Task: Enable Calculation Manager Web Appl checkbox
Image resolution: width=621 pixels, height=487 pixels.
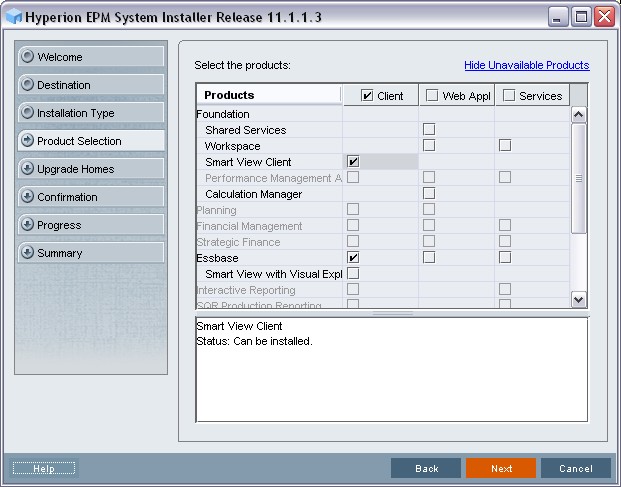Action: click(x=429, y=193)
